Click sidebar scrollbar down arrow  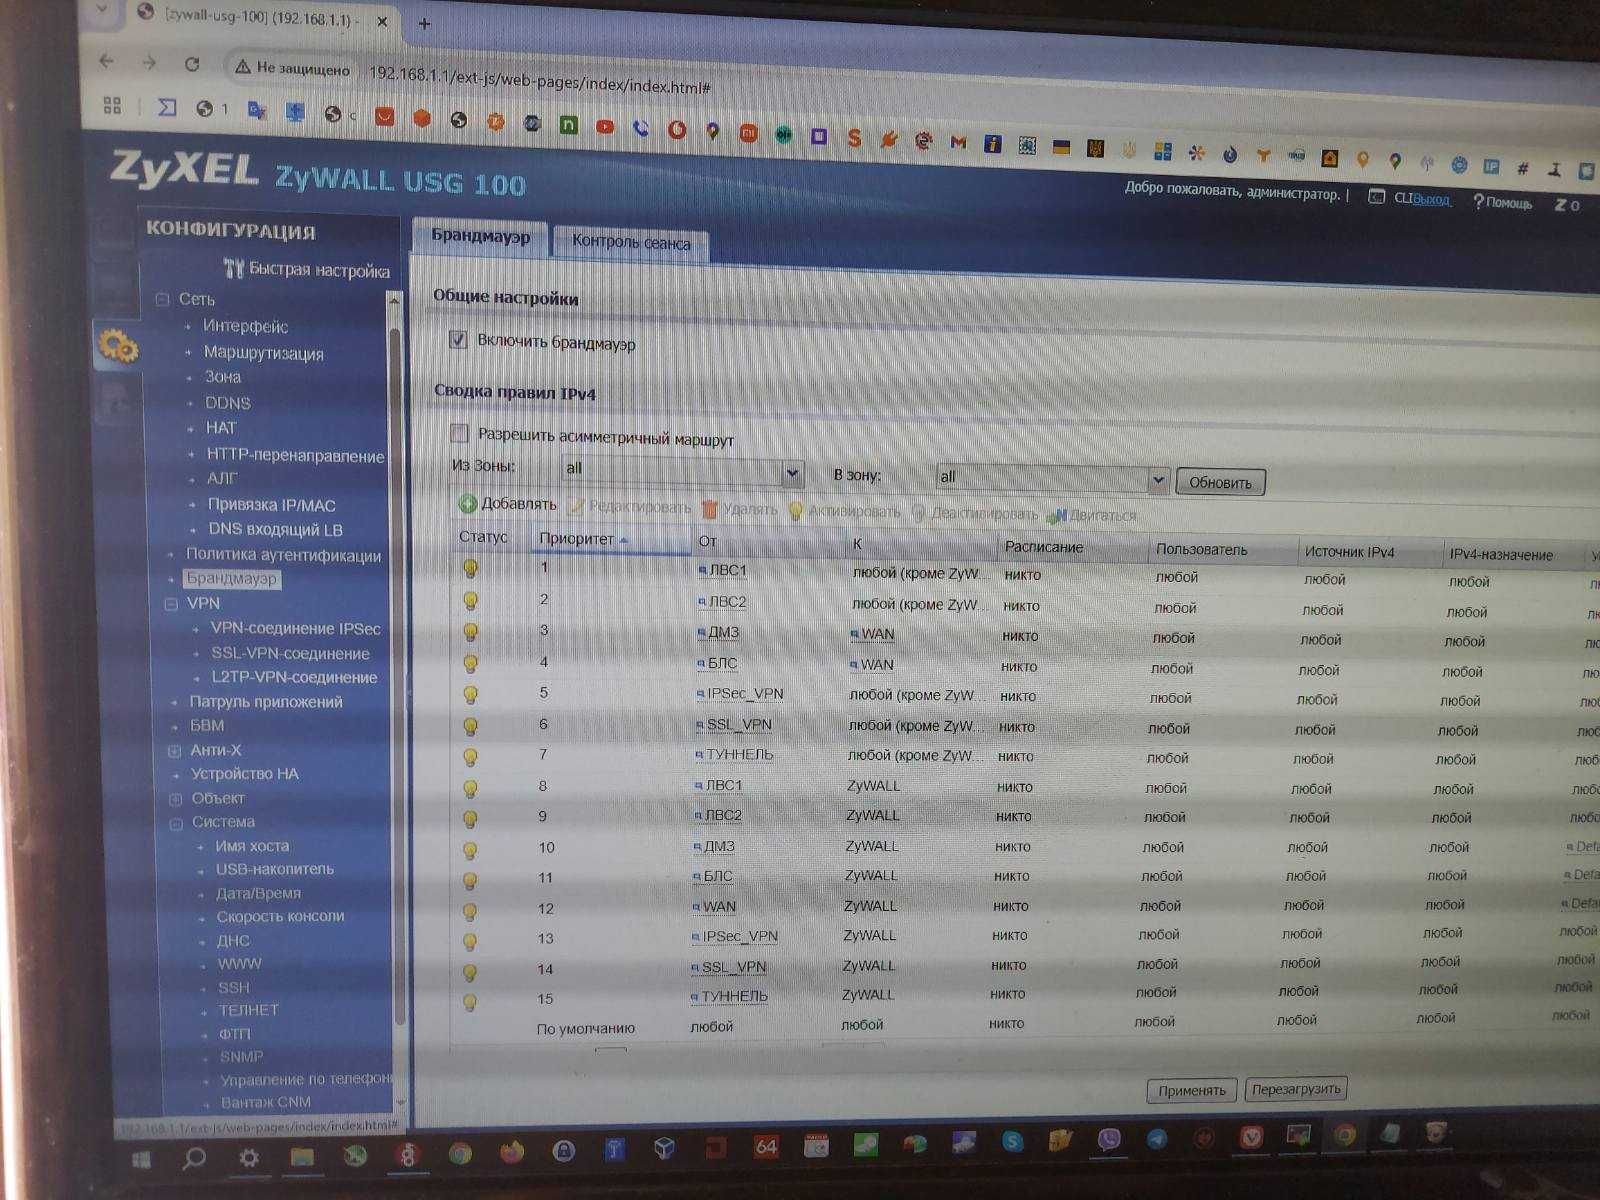[x=401, y=1102]
